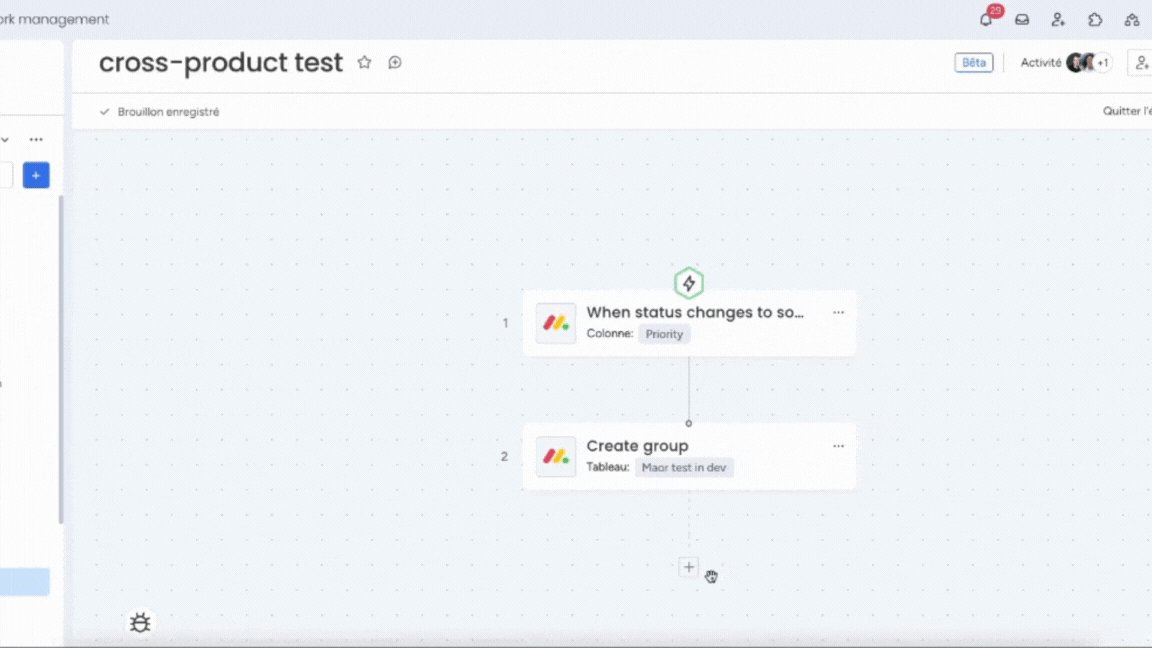
Task: Click the lightning trigger hexagon icon
Action: pyautogui.click(x=688, y=283)
